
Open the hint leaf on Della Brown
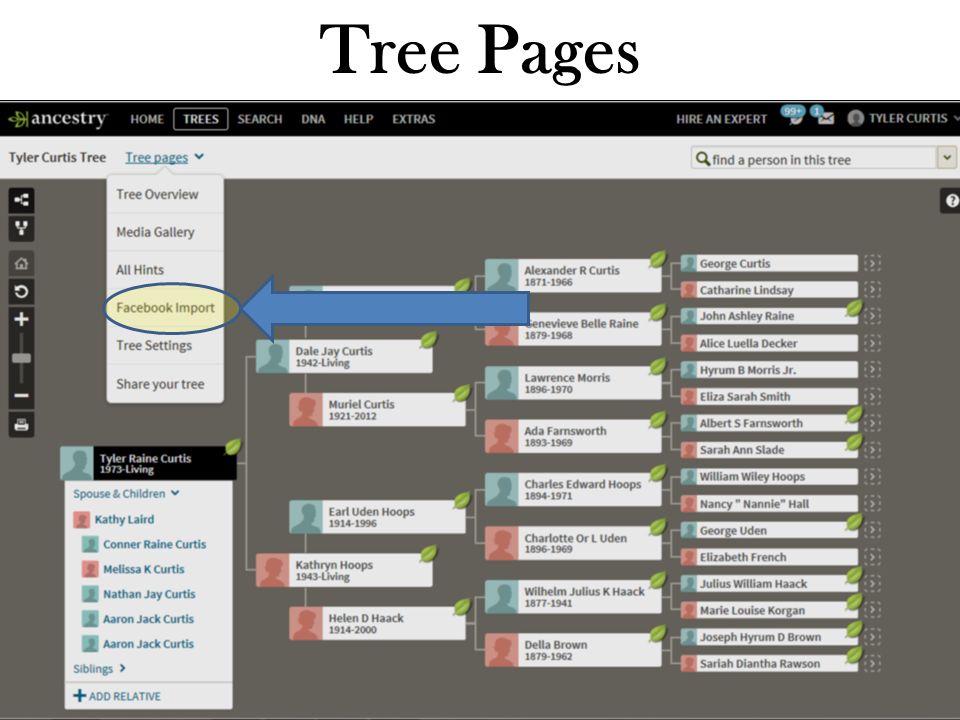(x=658, y=633)
